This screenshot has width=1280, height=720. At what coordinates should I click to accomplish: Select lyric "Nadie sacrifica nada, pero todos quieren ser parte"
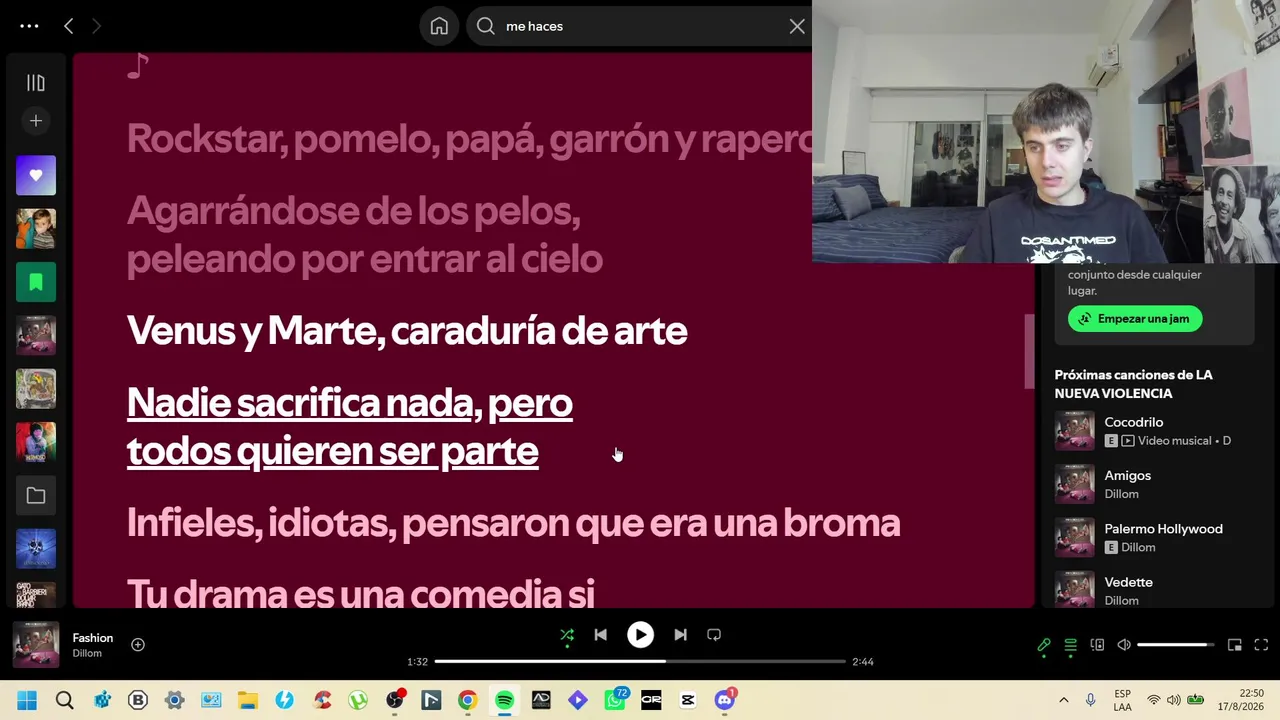(x=350, y=426)
